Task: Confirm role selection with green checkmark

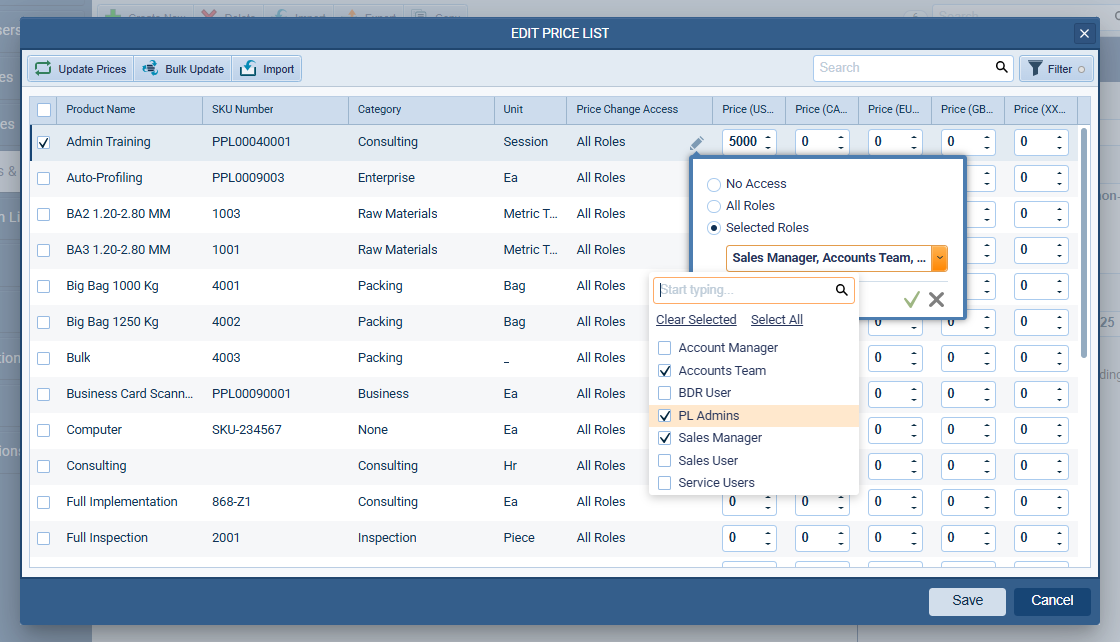Action: tap(911, 299)
